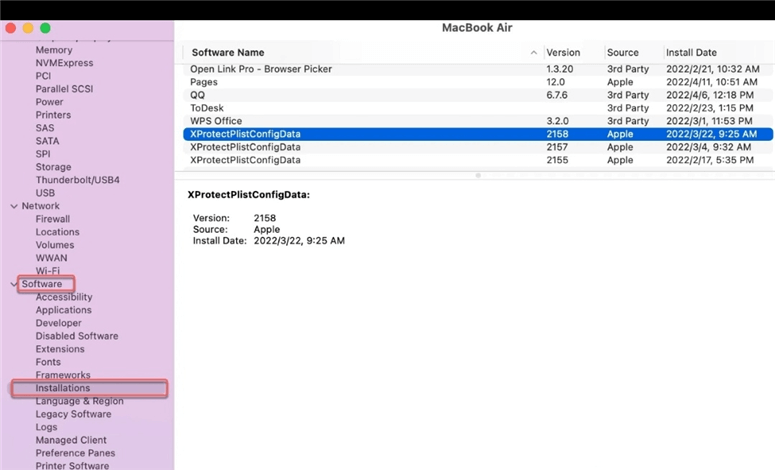Viewport: 775px width, 470px height.
Task: Open Developer under Software
Action: pyautogui.click(x=58, y=323)
